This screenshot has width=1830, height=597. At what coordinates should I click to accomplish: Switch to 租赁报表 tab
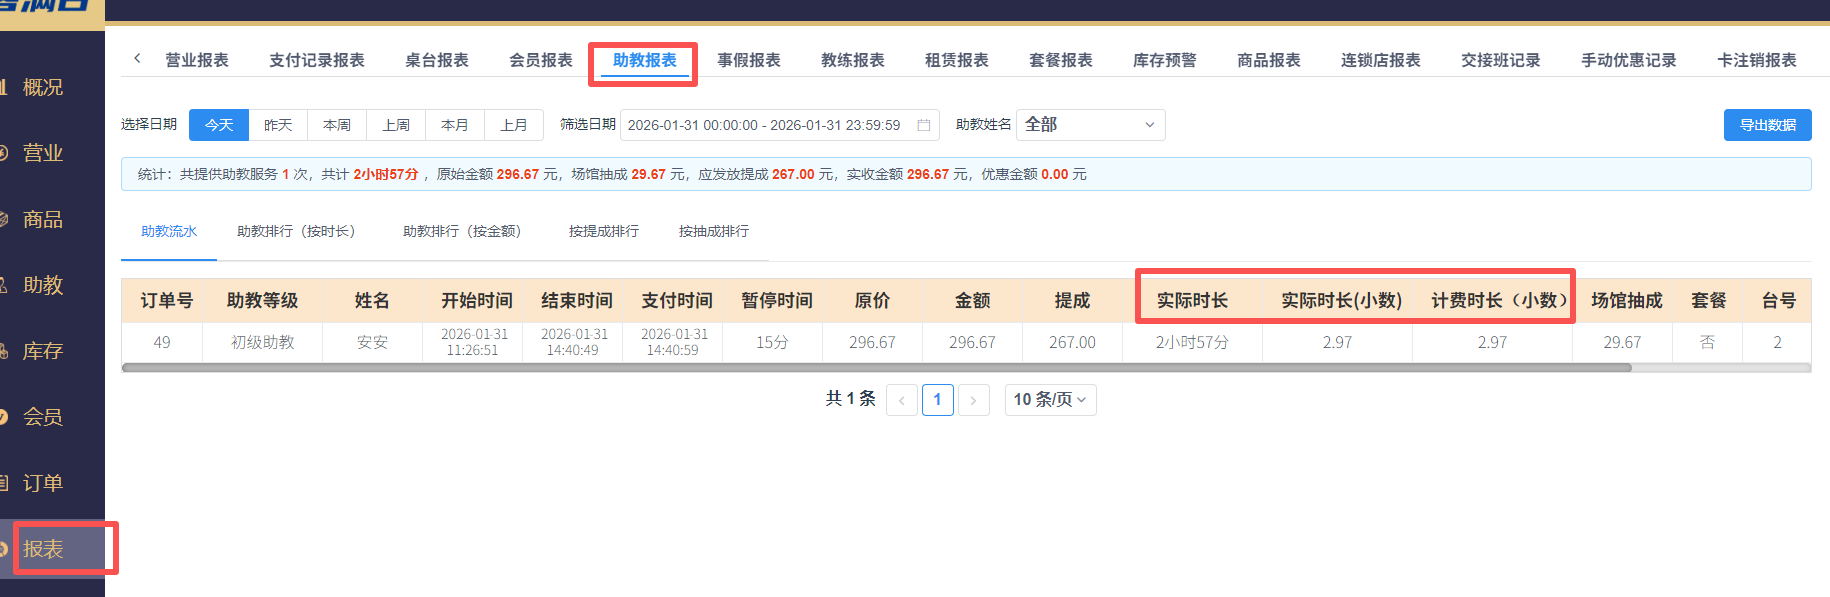[957, 60]
